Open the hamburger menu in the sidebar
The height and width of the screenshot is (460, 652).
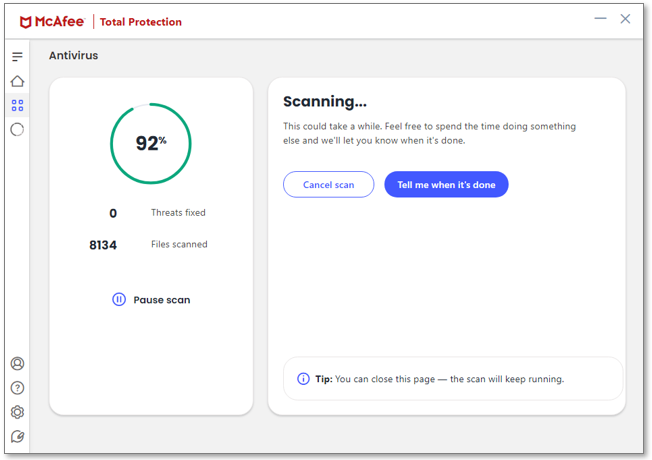17,57
